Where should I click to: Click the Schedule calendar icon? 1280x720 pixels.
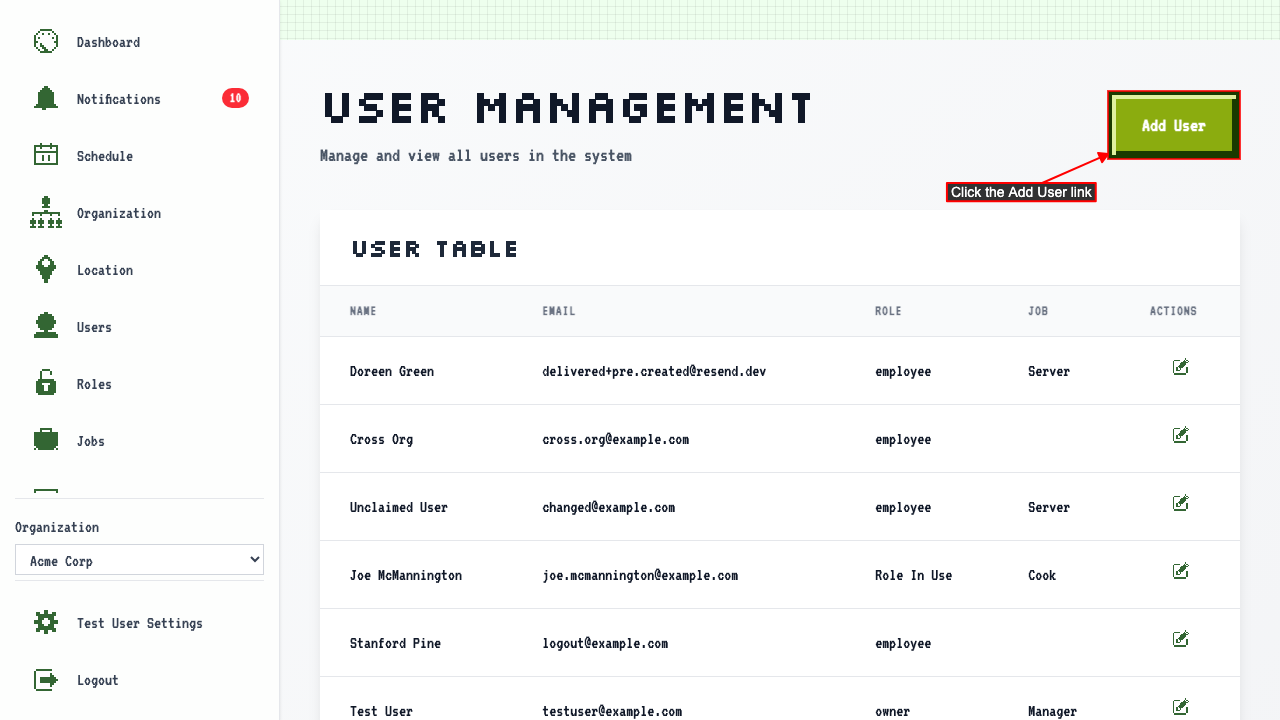[x=46, y=156]
